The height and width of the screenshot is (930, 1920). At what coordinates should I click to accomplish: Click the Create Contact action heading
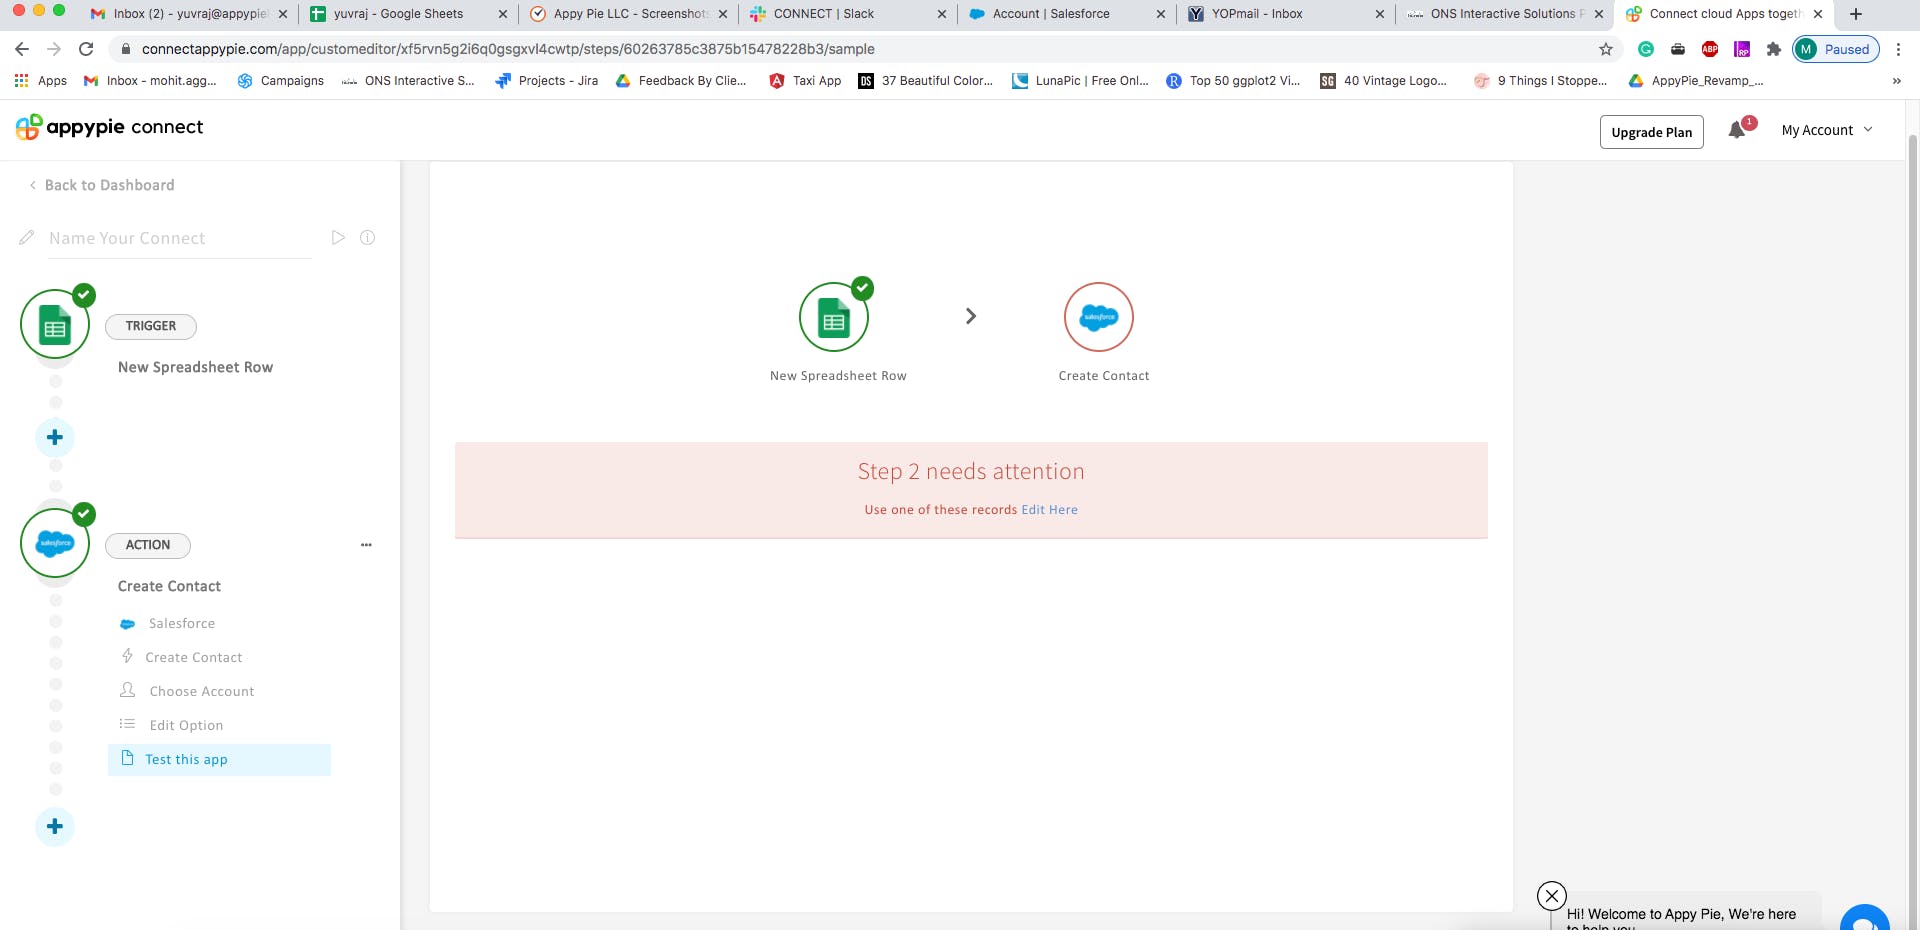[x=169, y=586]
